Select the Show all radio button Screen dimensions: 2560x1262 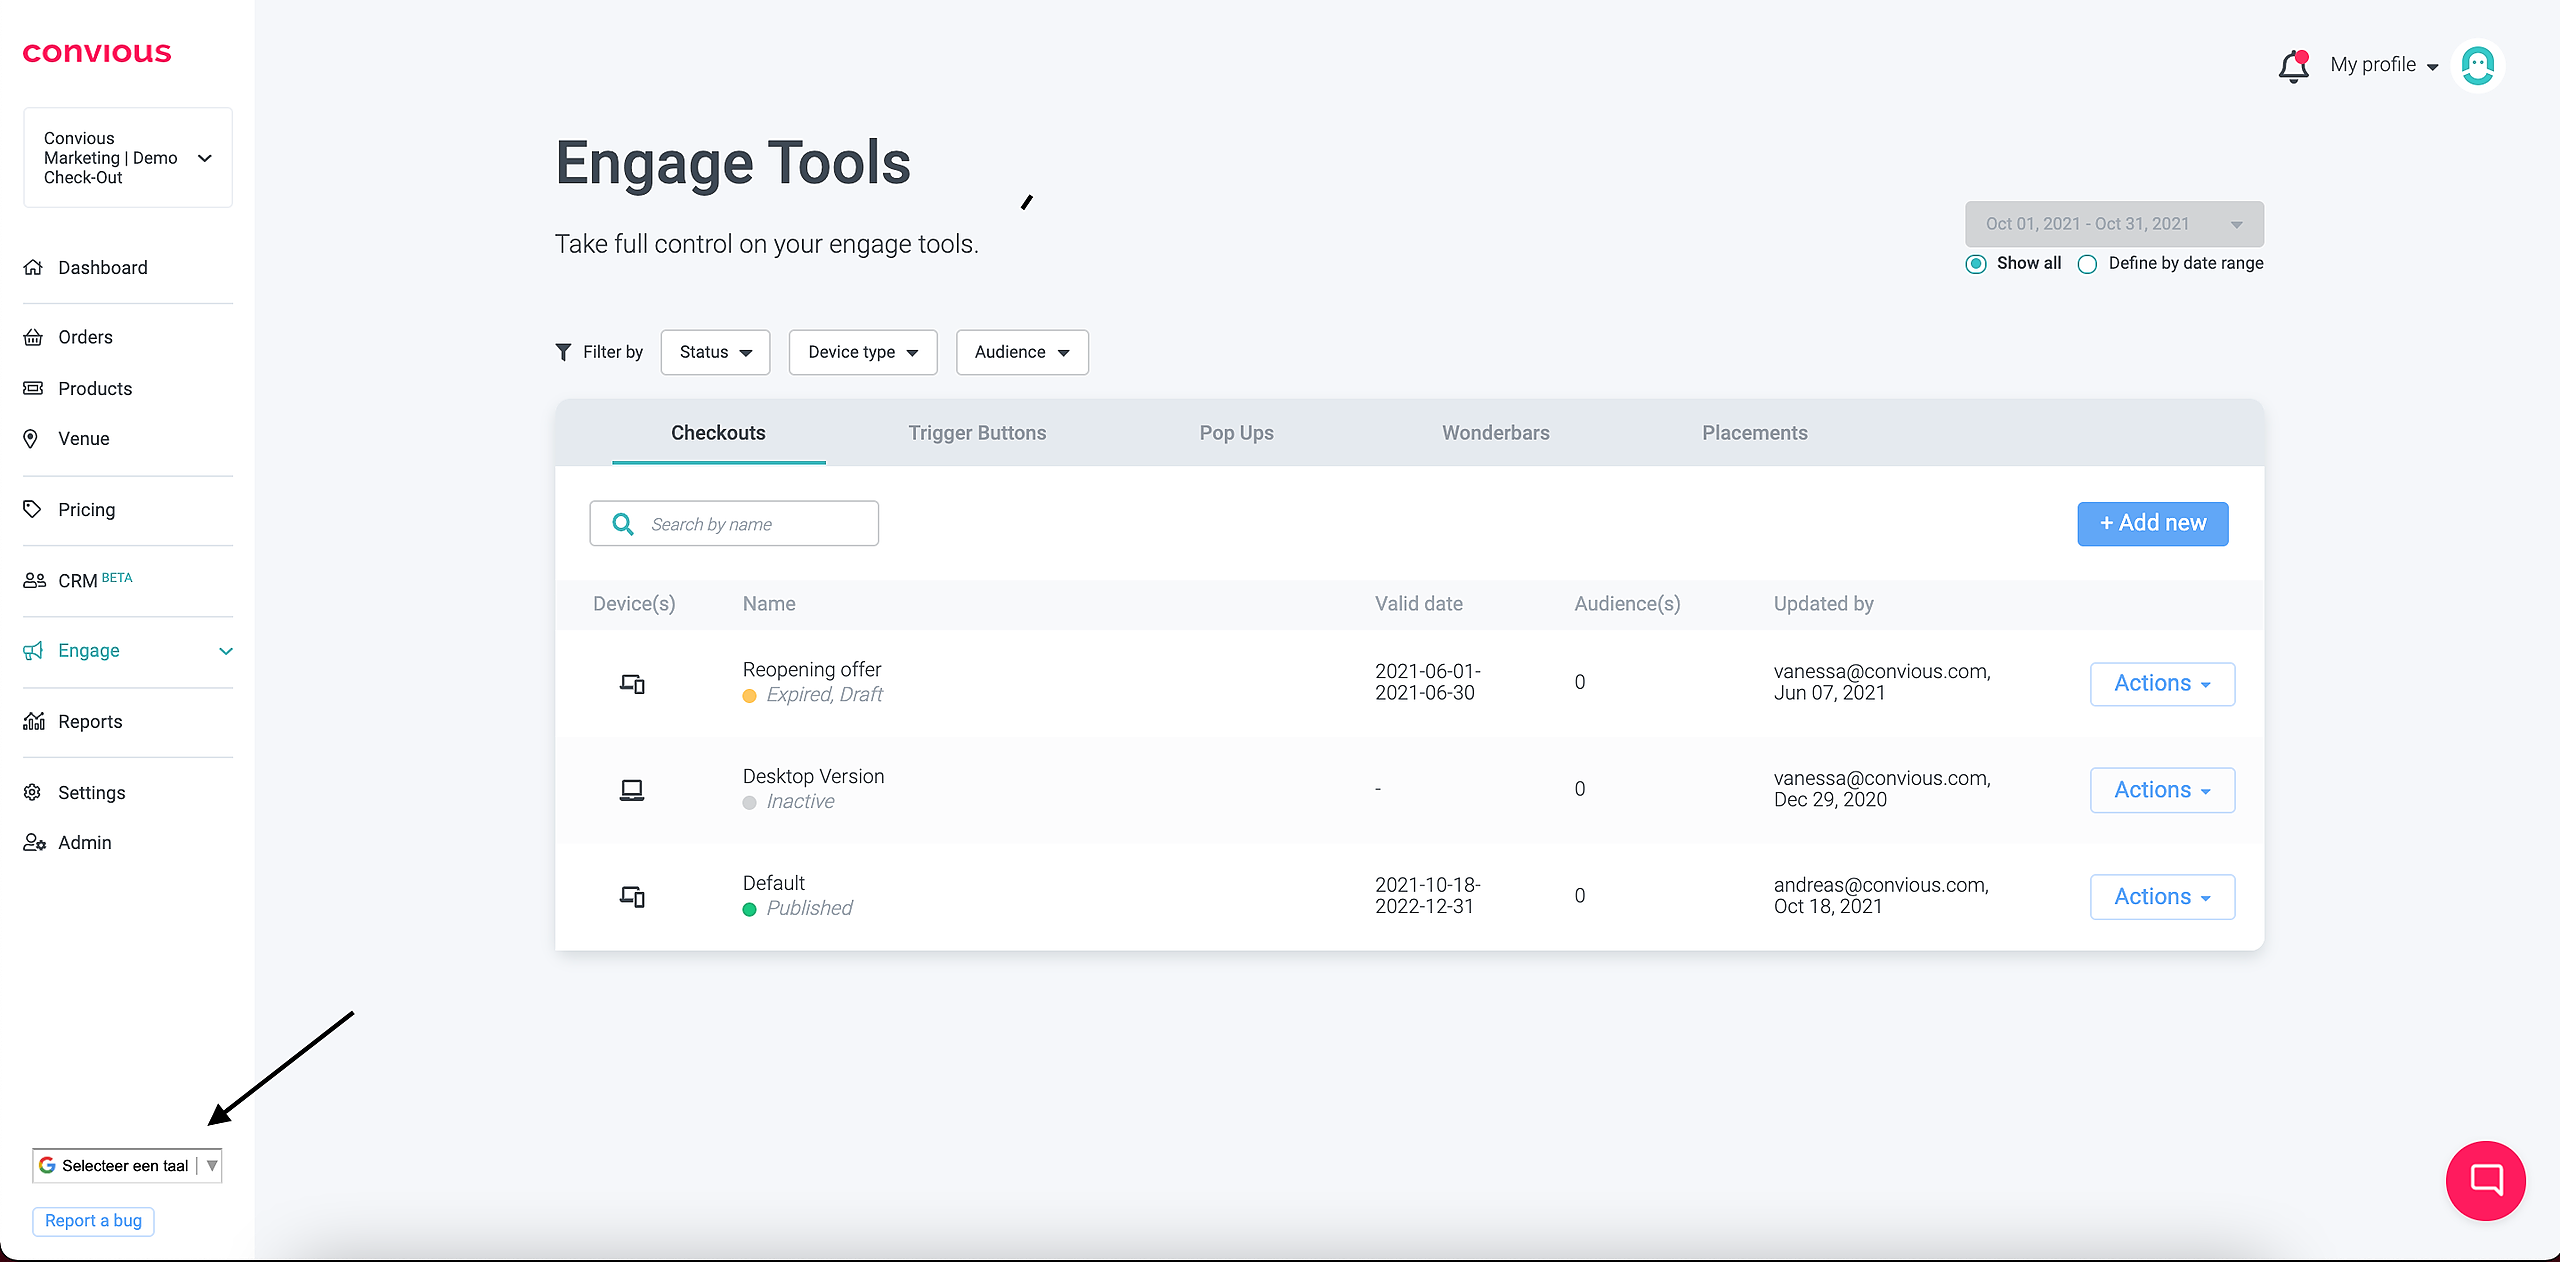1976,264
